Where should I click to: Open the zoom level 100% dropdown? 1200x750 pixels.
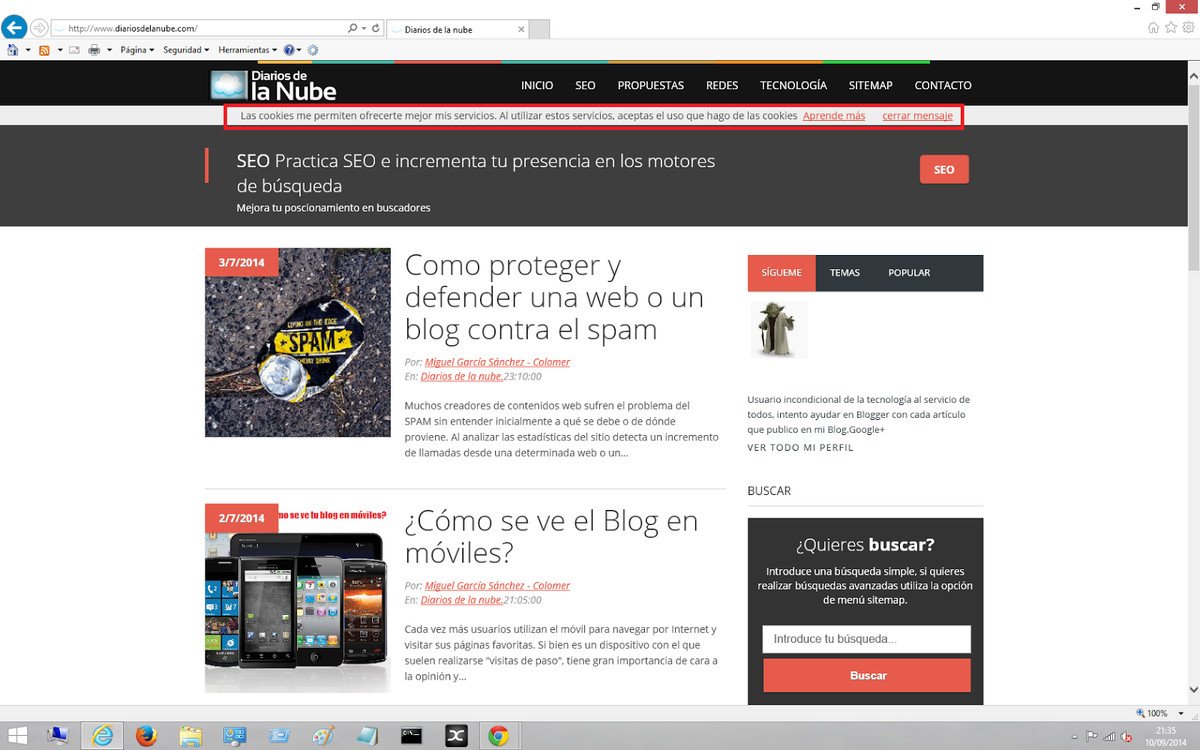click(x=1160, y=713)
